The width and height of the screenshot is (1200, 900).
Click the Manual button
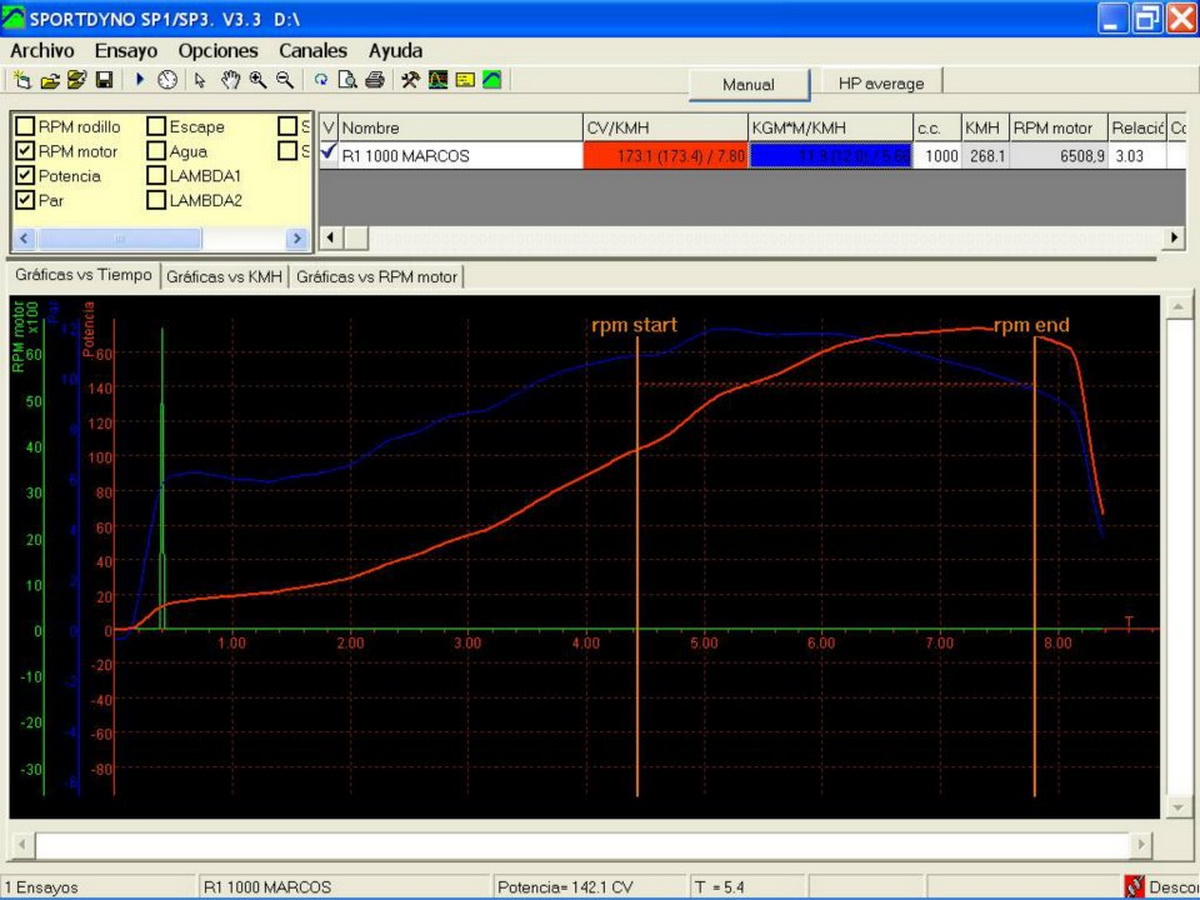pos(748,85)
